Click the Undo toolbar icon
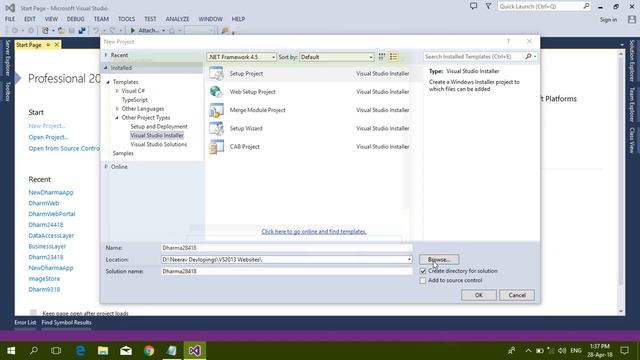This screenshot has width=640, height=360. click(x=96, y=30)
